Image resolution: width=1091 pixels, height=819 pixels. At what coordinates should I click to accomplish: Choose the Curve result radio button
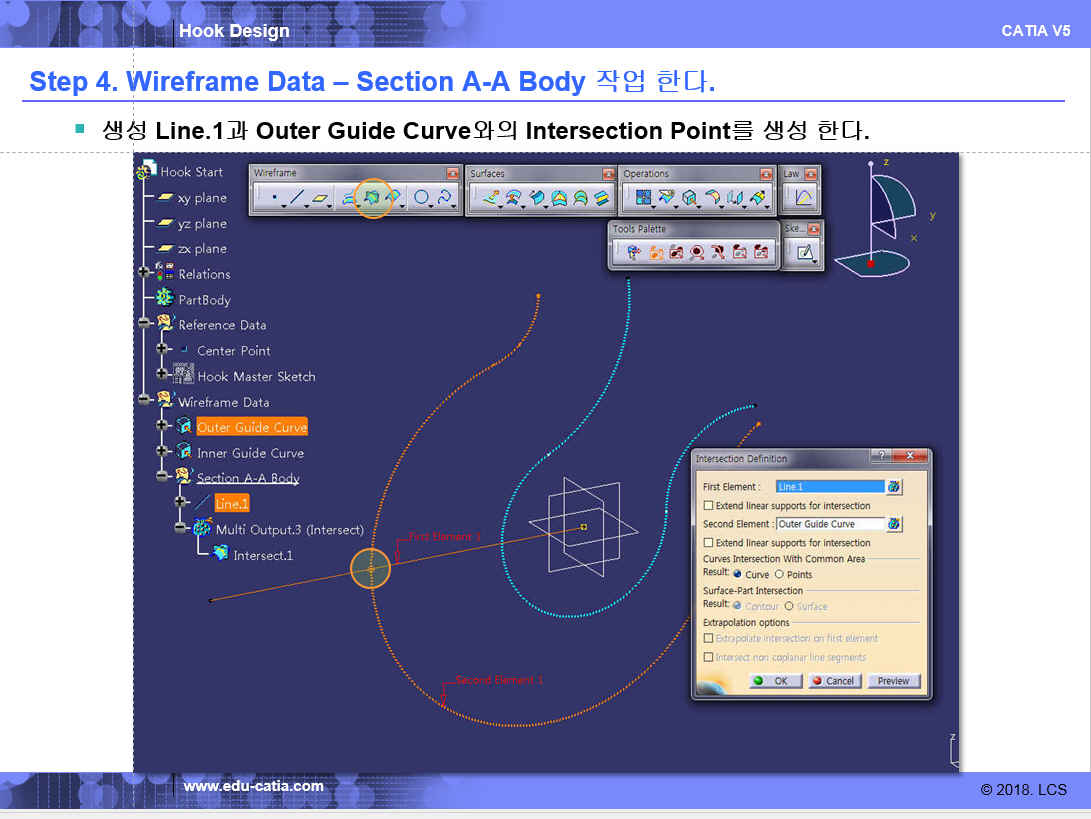738,575
